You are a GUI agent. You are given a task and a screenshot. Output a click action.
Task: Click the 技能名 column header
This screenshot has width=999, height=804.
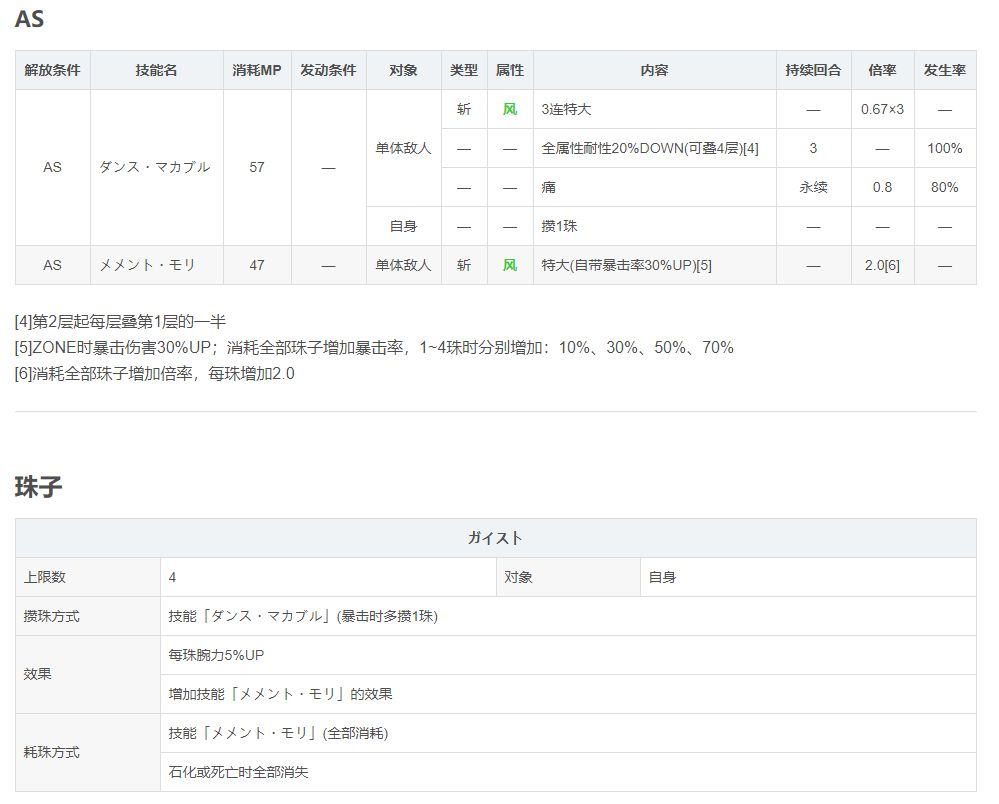tap(156, 71)
